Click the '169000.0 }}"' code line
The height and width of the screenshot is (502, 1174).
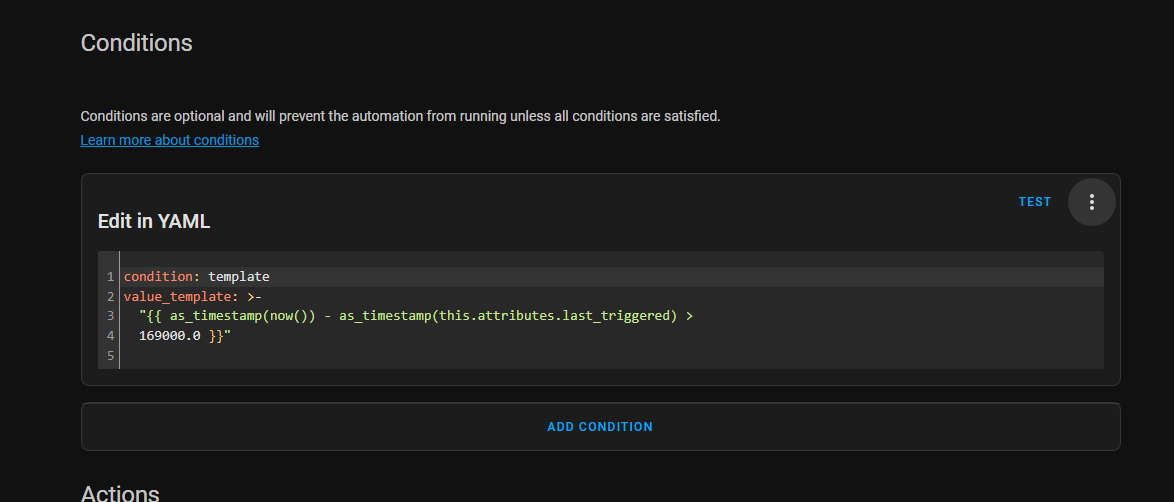[184, 336]
